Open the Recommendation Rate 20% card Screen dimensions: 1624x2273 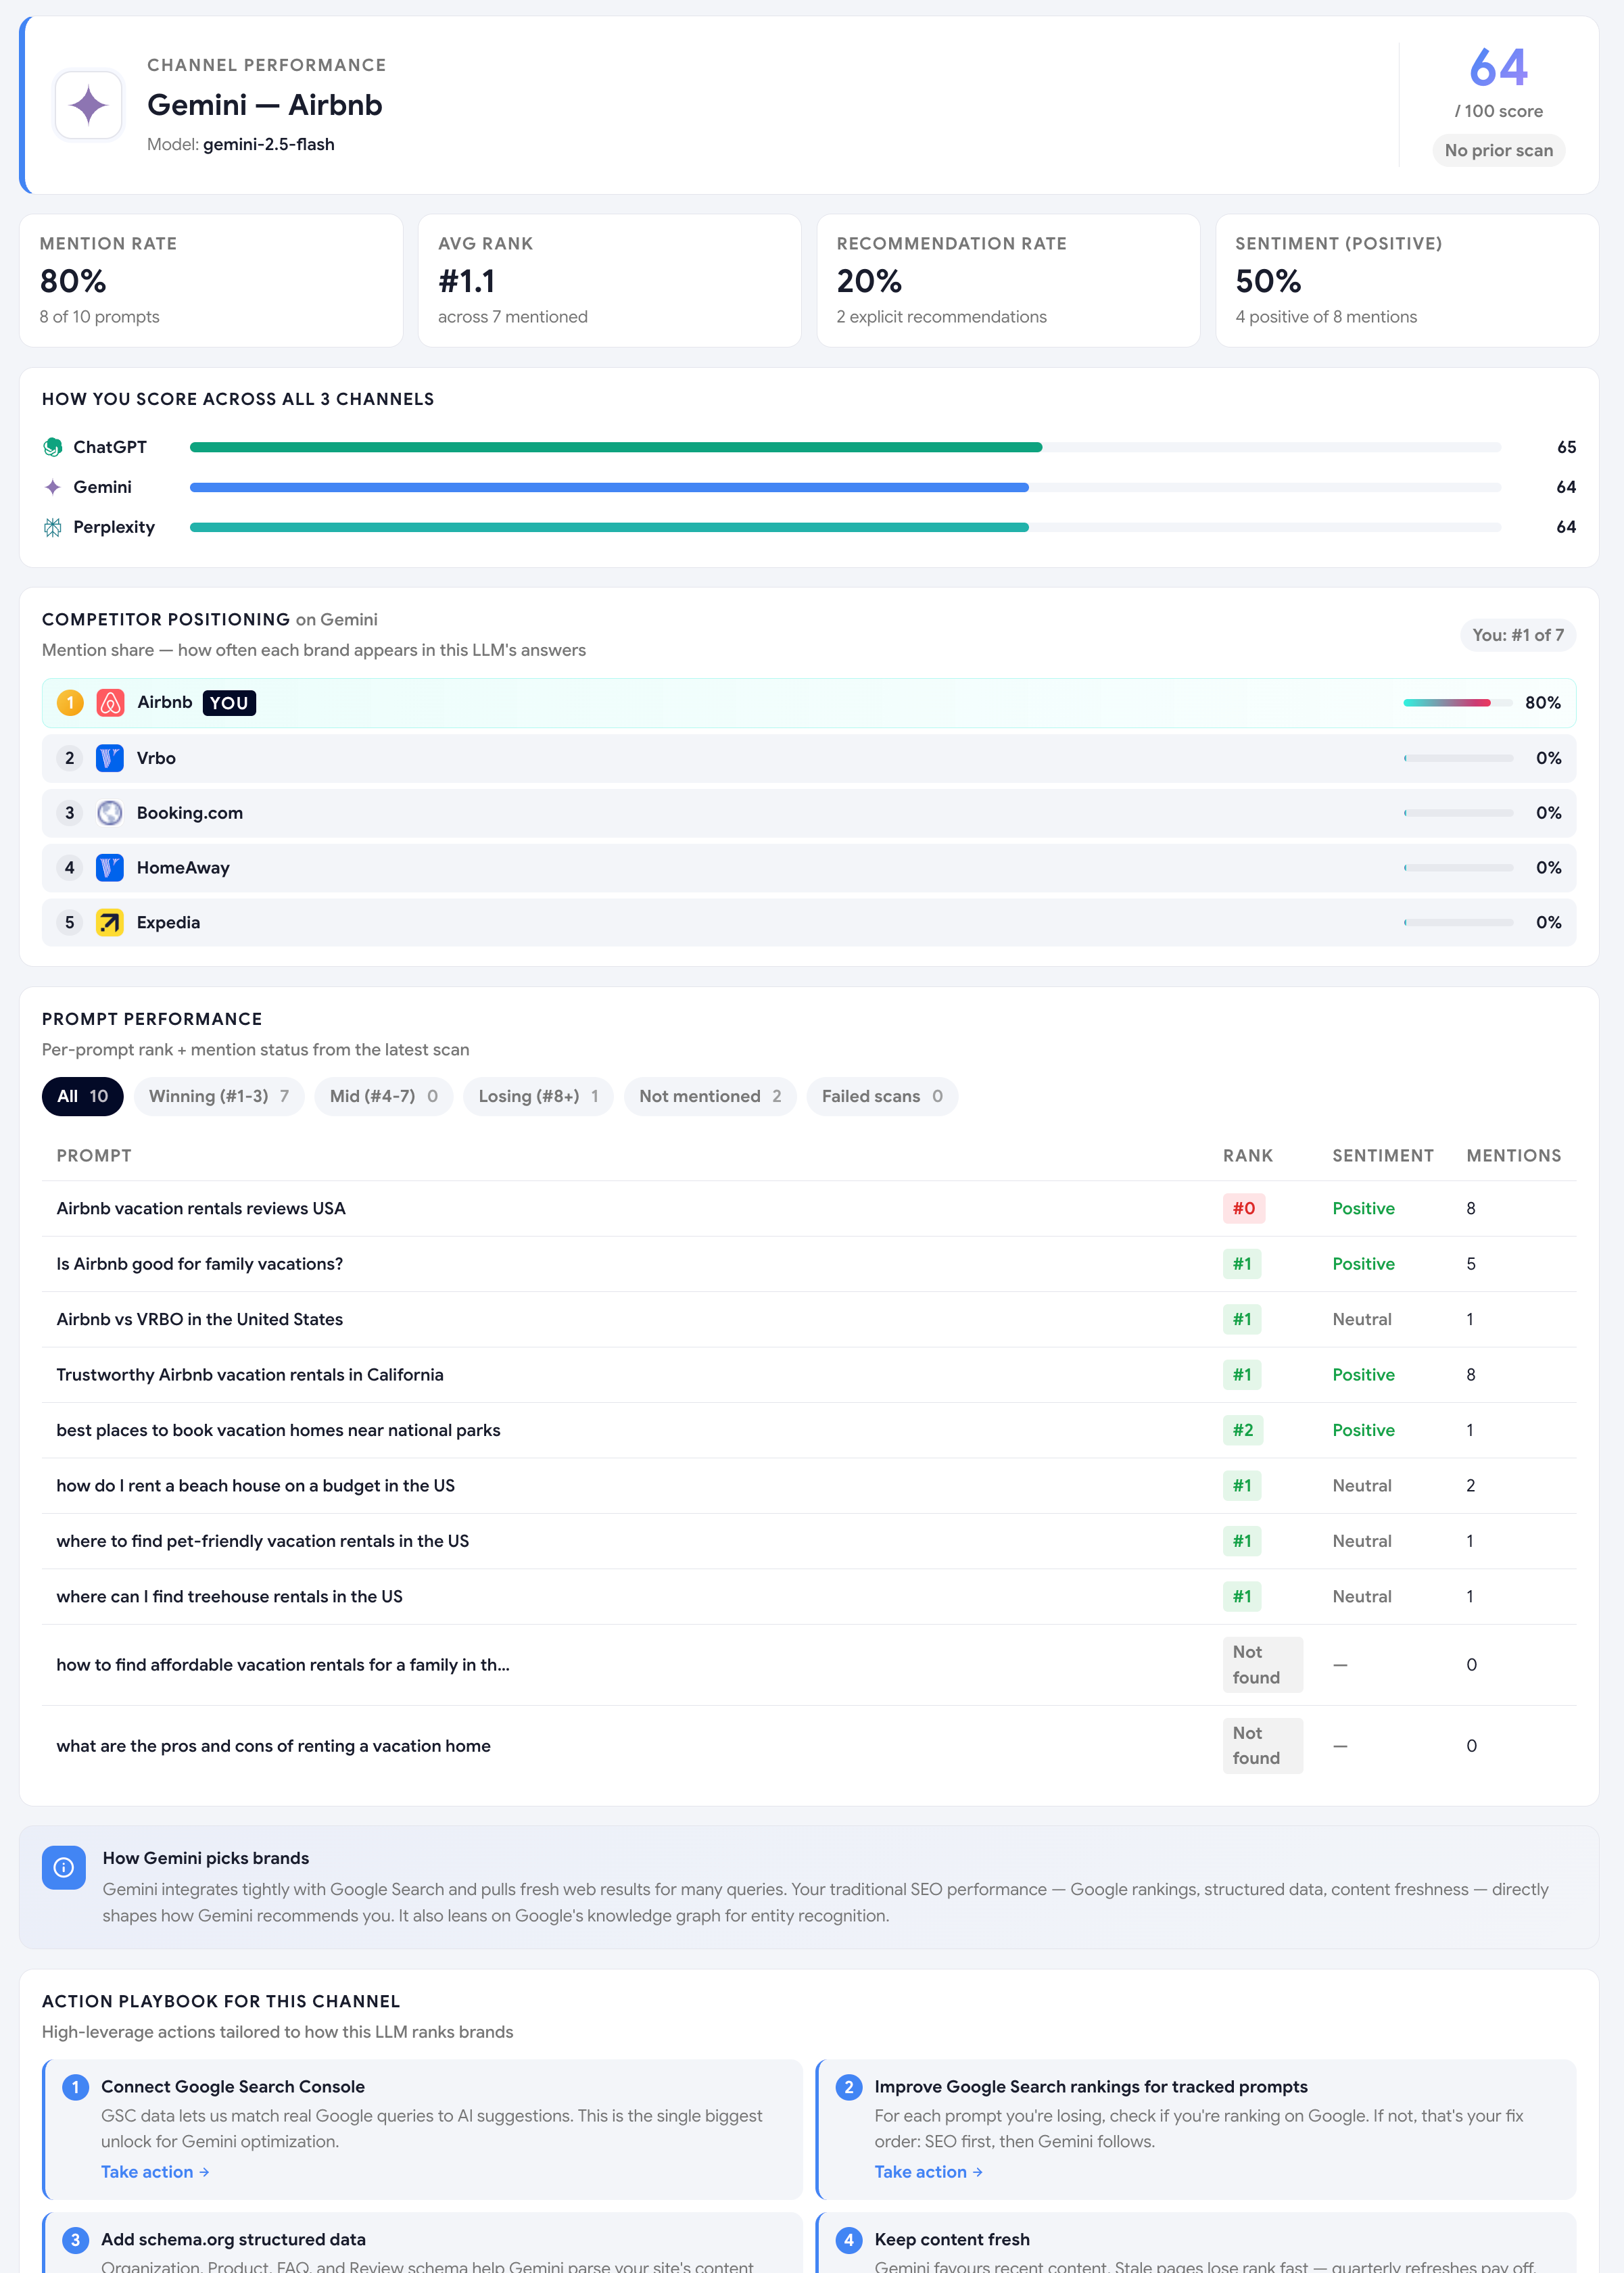[x=1008, y=281]
